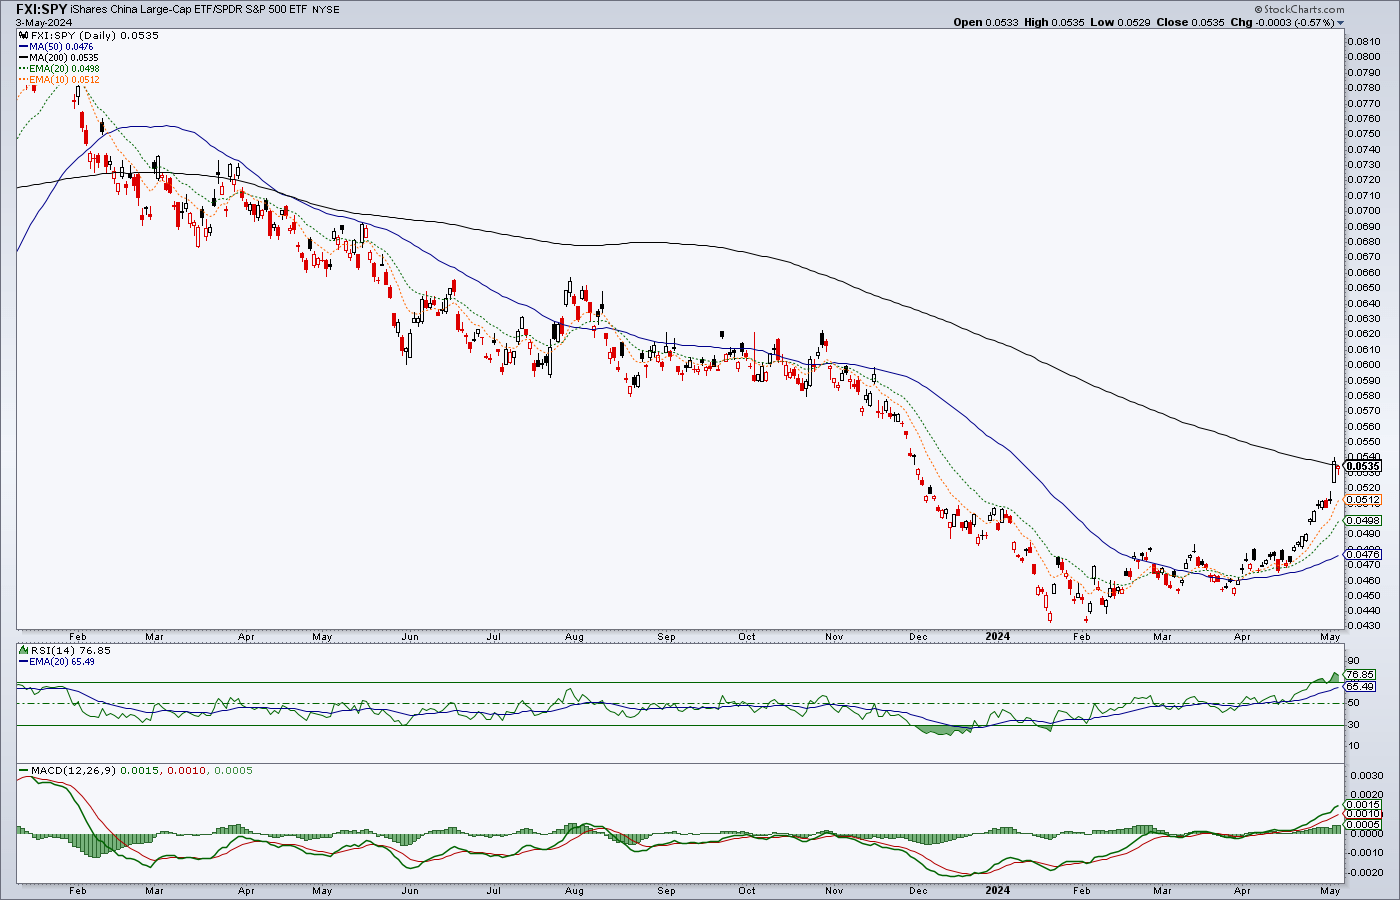Image resolution: width=1400 pixels, height=900 pixels.
Task: Select the Nov label under the price chart
Action: click(835, 637)
